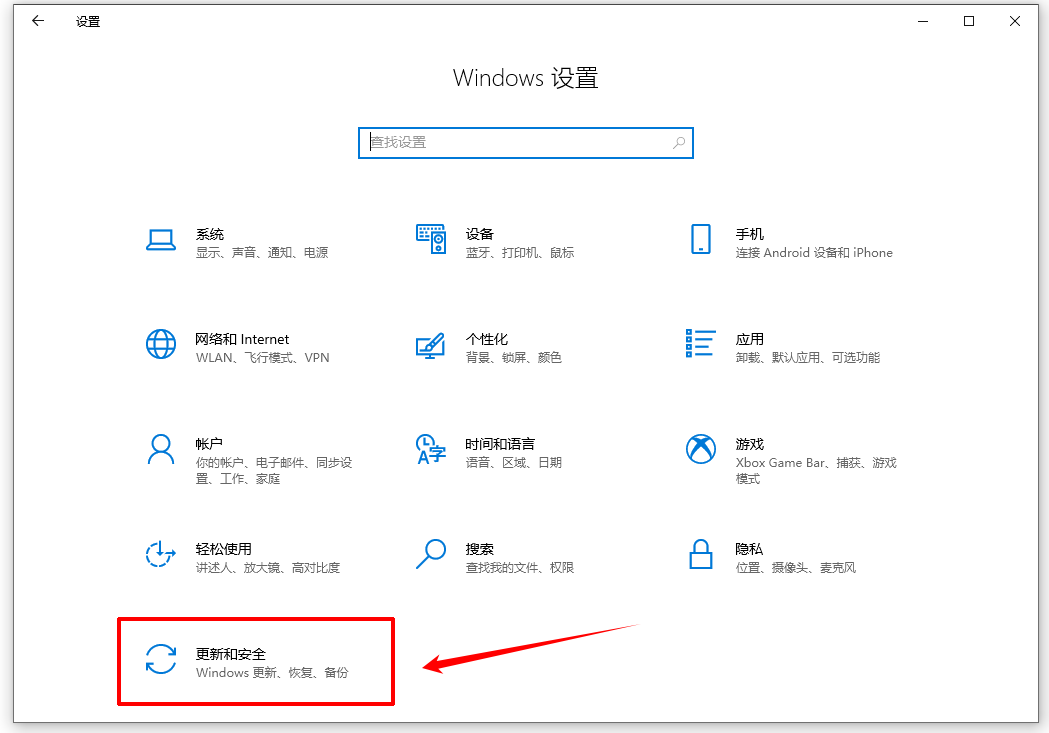Open the 隐私 padlock icon
This screenshot has height=733, width=1049.
pos(700,554)
